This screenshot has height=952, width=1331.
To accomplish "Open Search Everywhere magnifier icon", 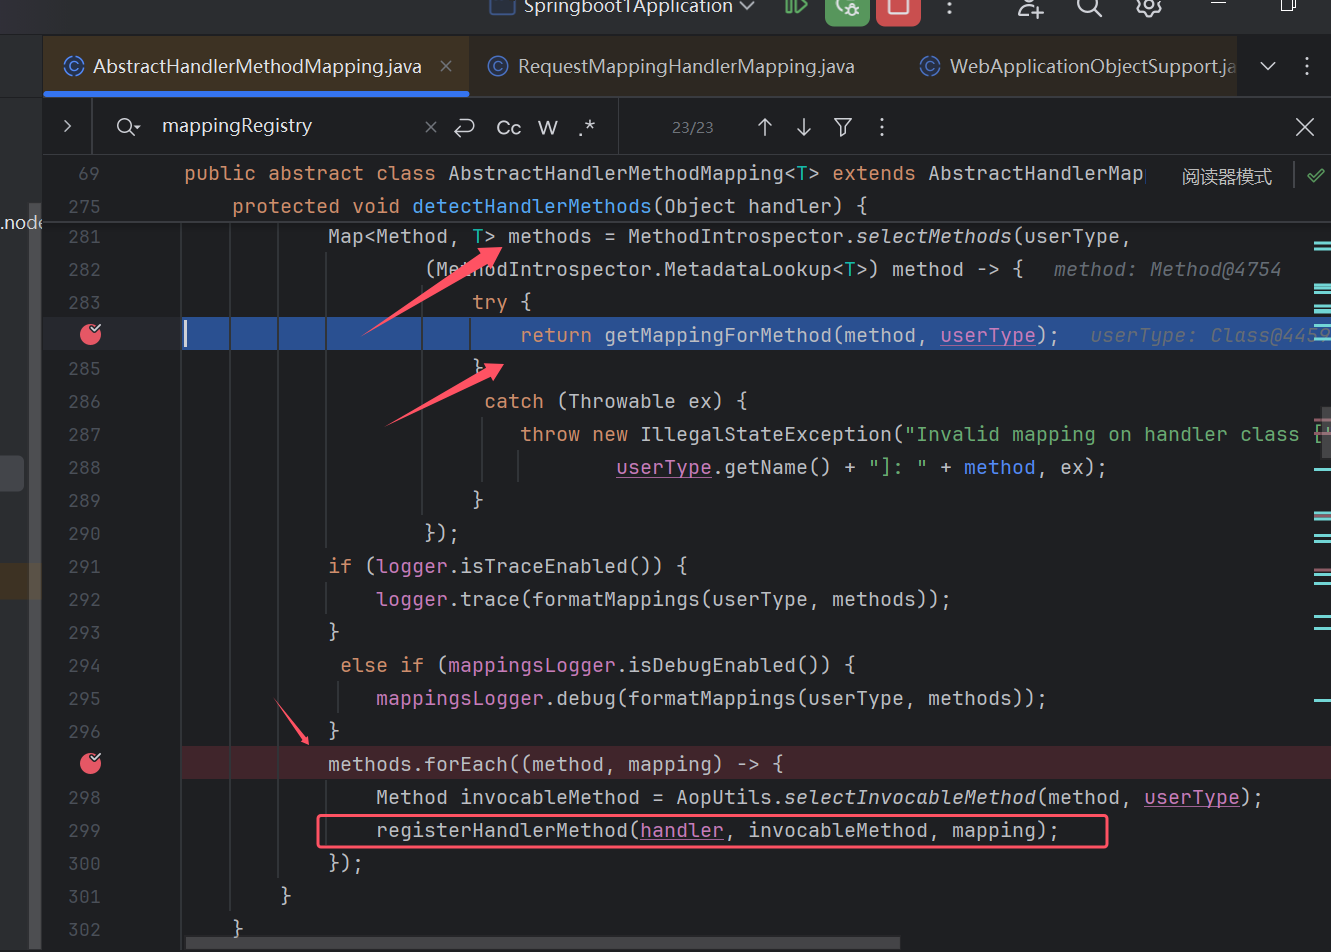I will coord(1089,8).
